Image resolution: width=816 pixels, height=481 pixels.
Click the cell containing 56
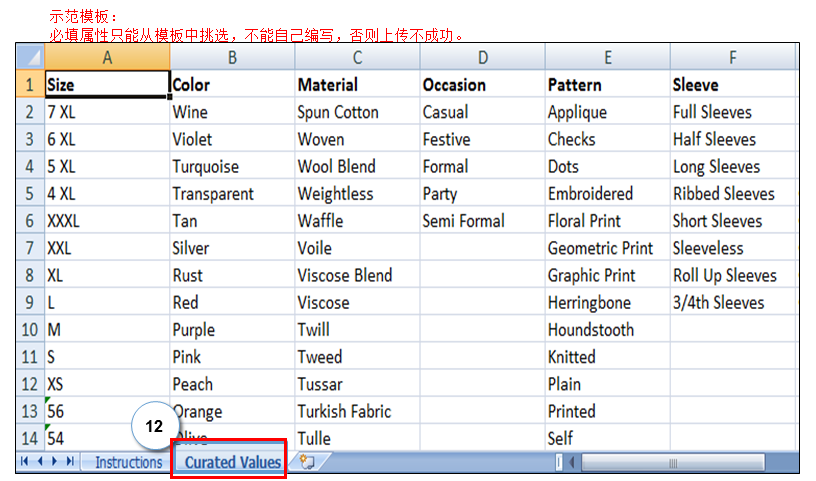(x=107, y=411)
